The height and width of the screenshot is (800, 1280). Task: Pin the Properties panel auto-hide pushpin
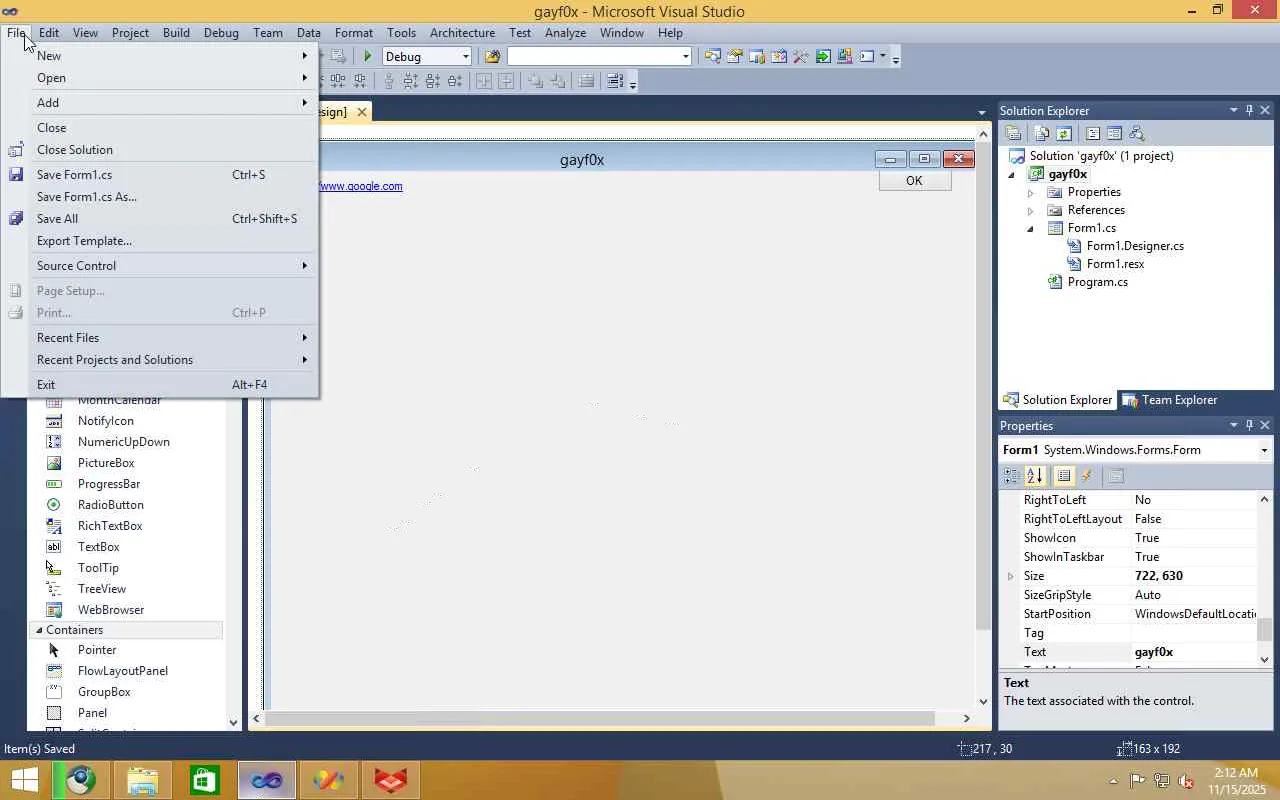point(1249,425)
